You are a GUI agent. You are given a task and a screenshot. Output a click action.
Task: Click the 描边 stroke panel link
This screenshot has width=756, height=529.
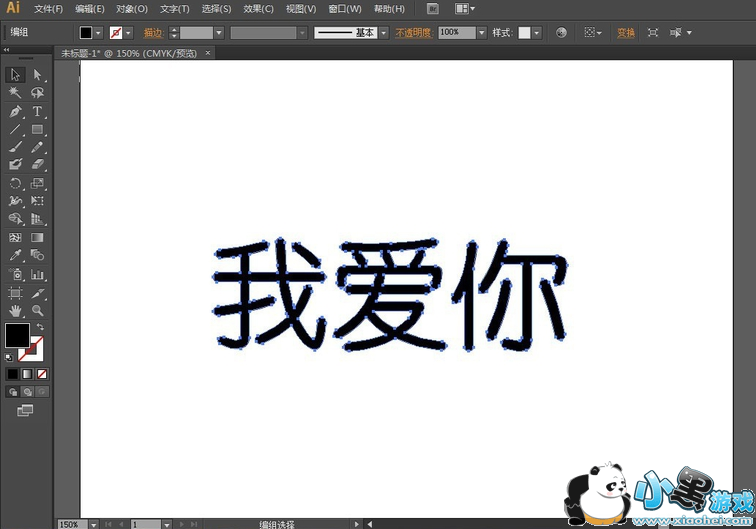pos(153,33)
